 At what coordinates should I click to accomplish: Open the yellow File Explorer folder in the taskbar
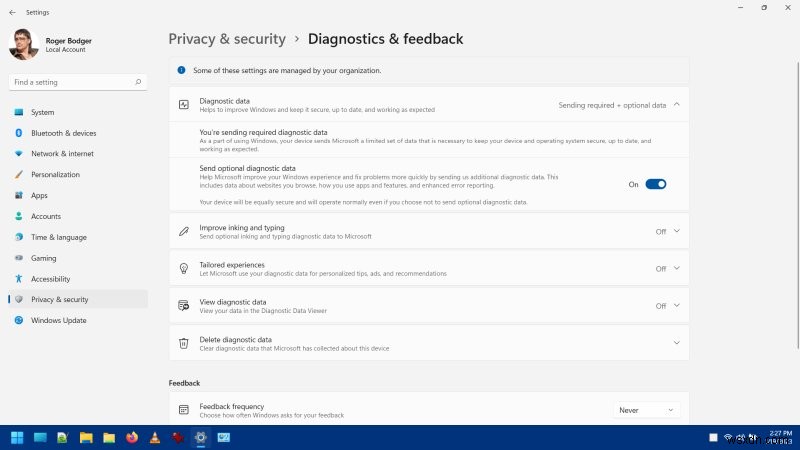[86, 438]
